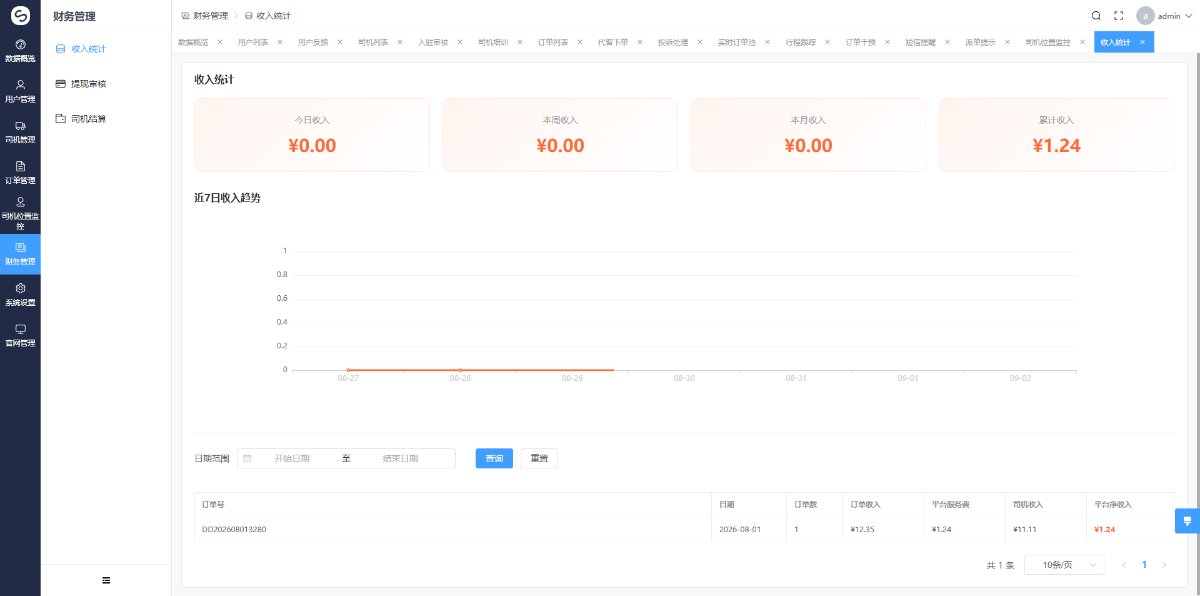Open 用户管理 in the dark sidebar
This screenshot has width=1200, height=596.
coord(20,92)
